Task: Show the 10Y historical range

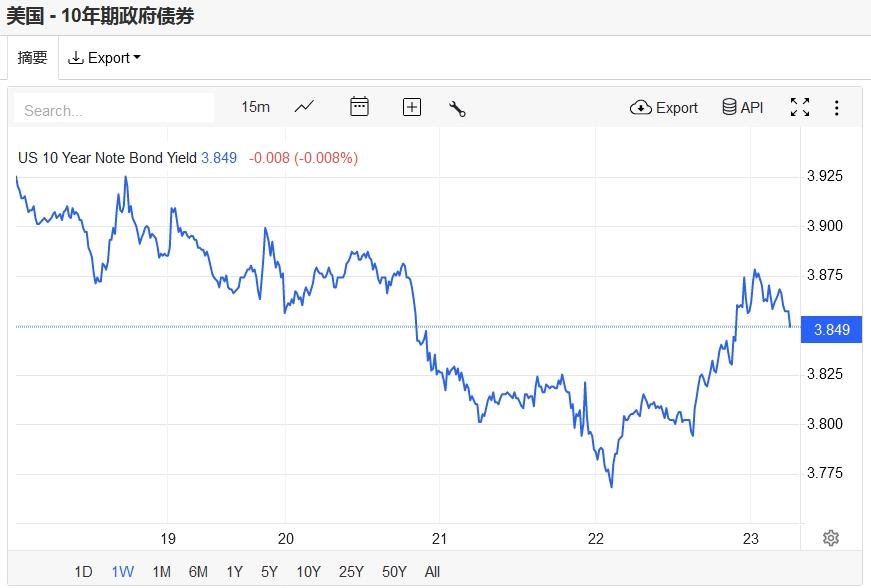Action: [308, 572]
